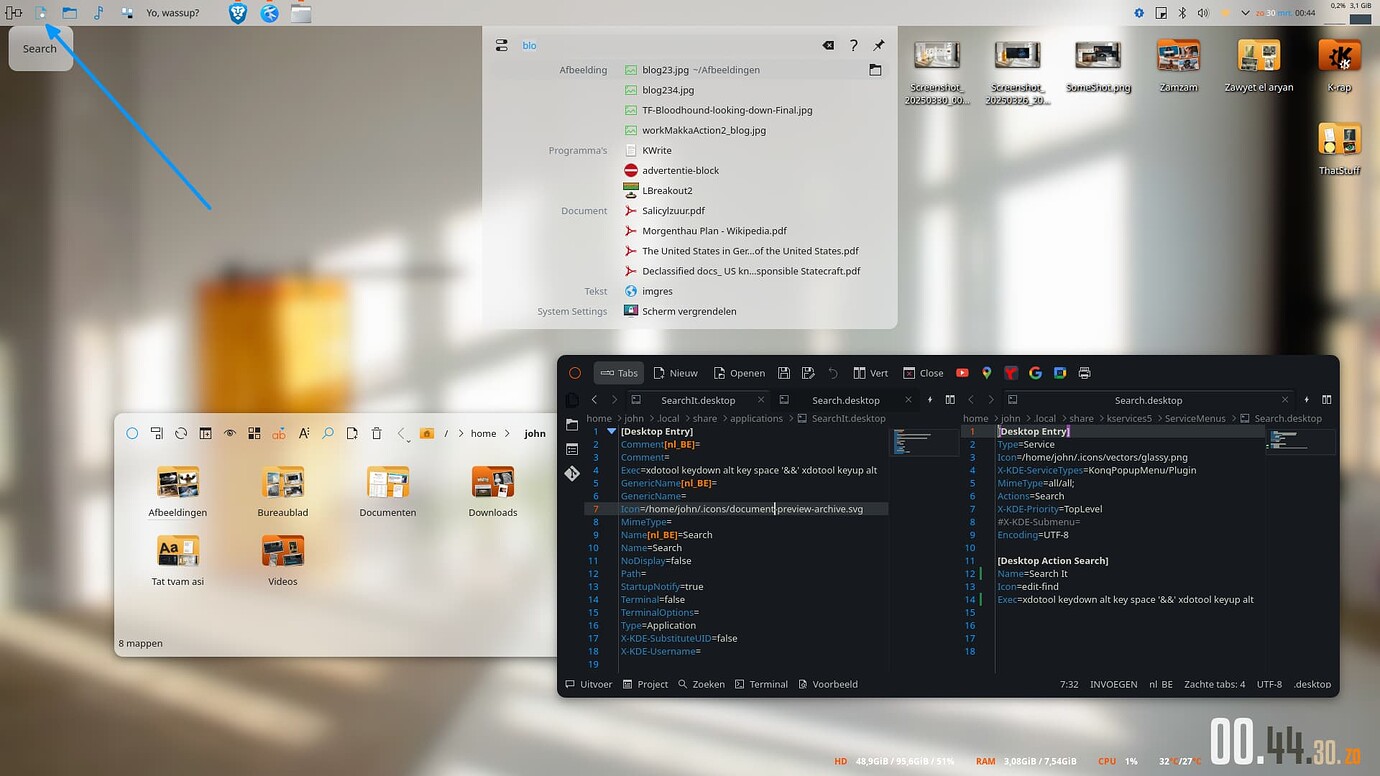1380x776 pixels.
Task: Click the Google Maps pin icon in Kate toolbar
Action: pos(986,373)
